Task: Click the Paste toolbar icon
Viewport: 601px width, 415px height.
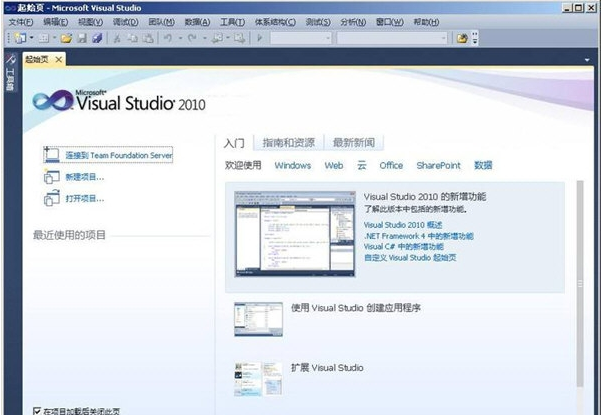Action: click(x=148, y=38)
